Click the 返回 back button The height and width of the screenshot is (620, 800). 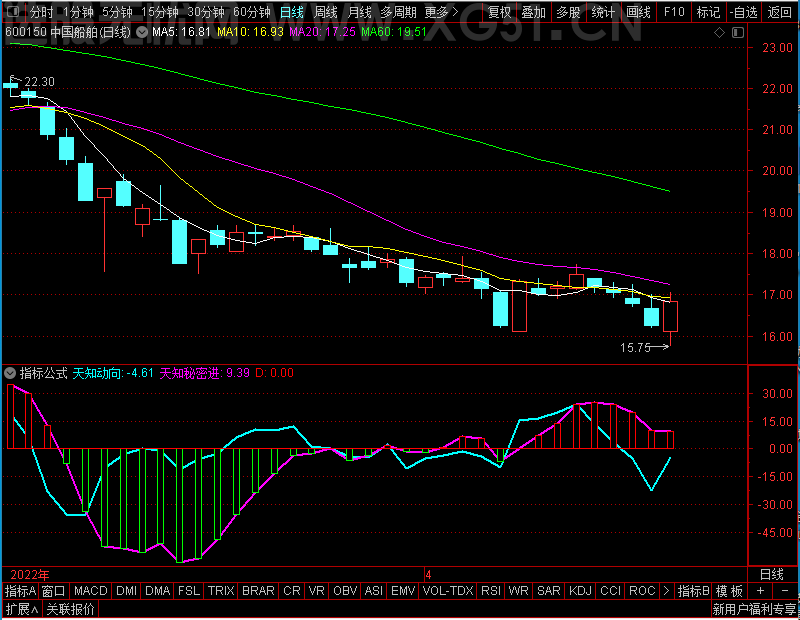pos(780,12)
